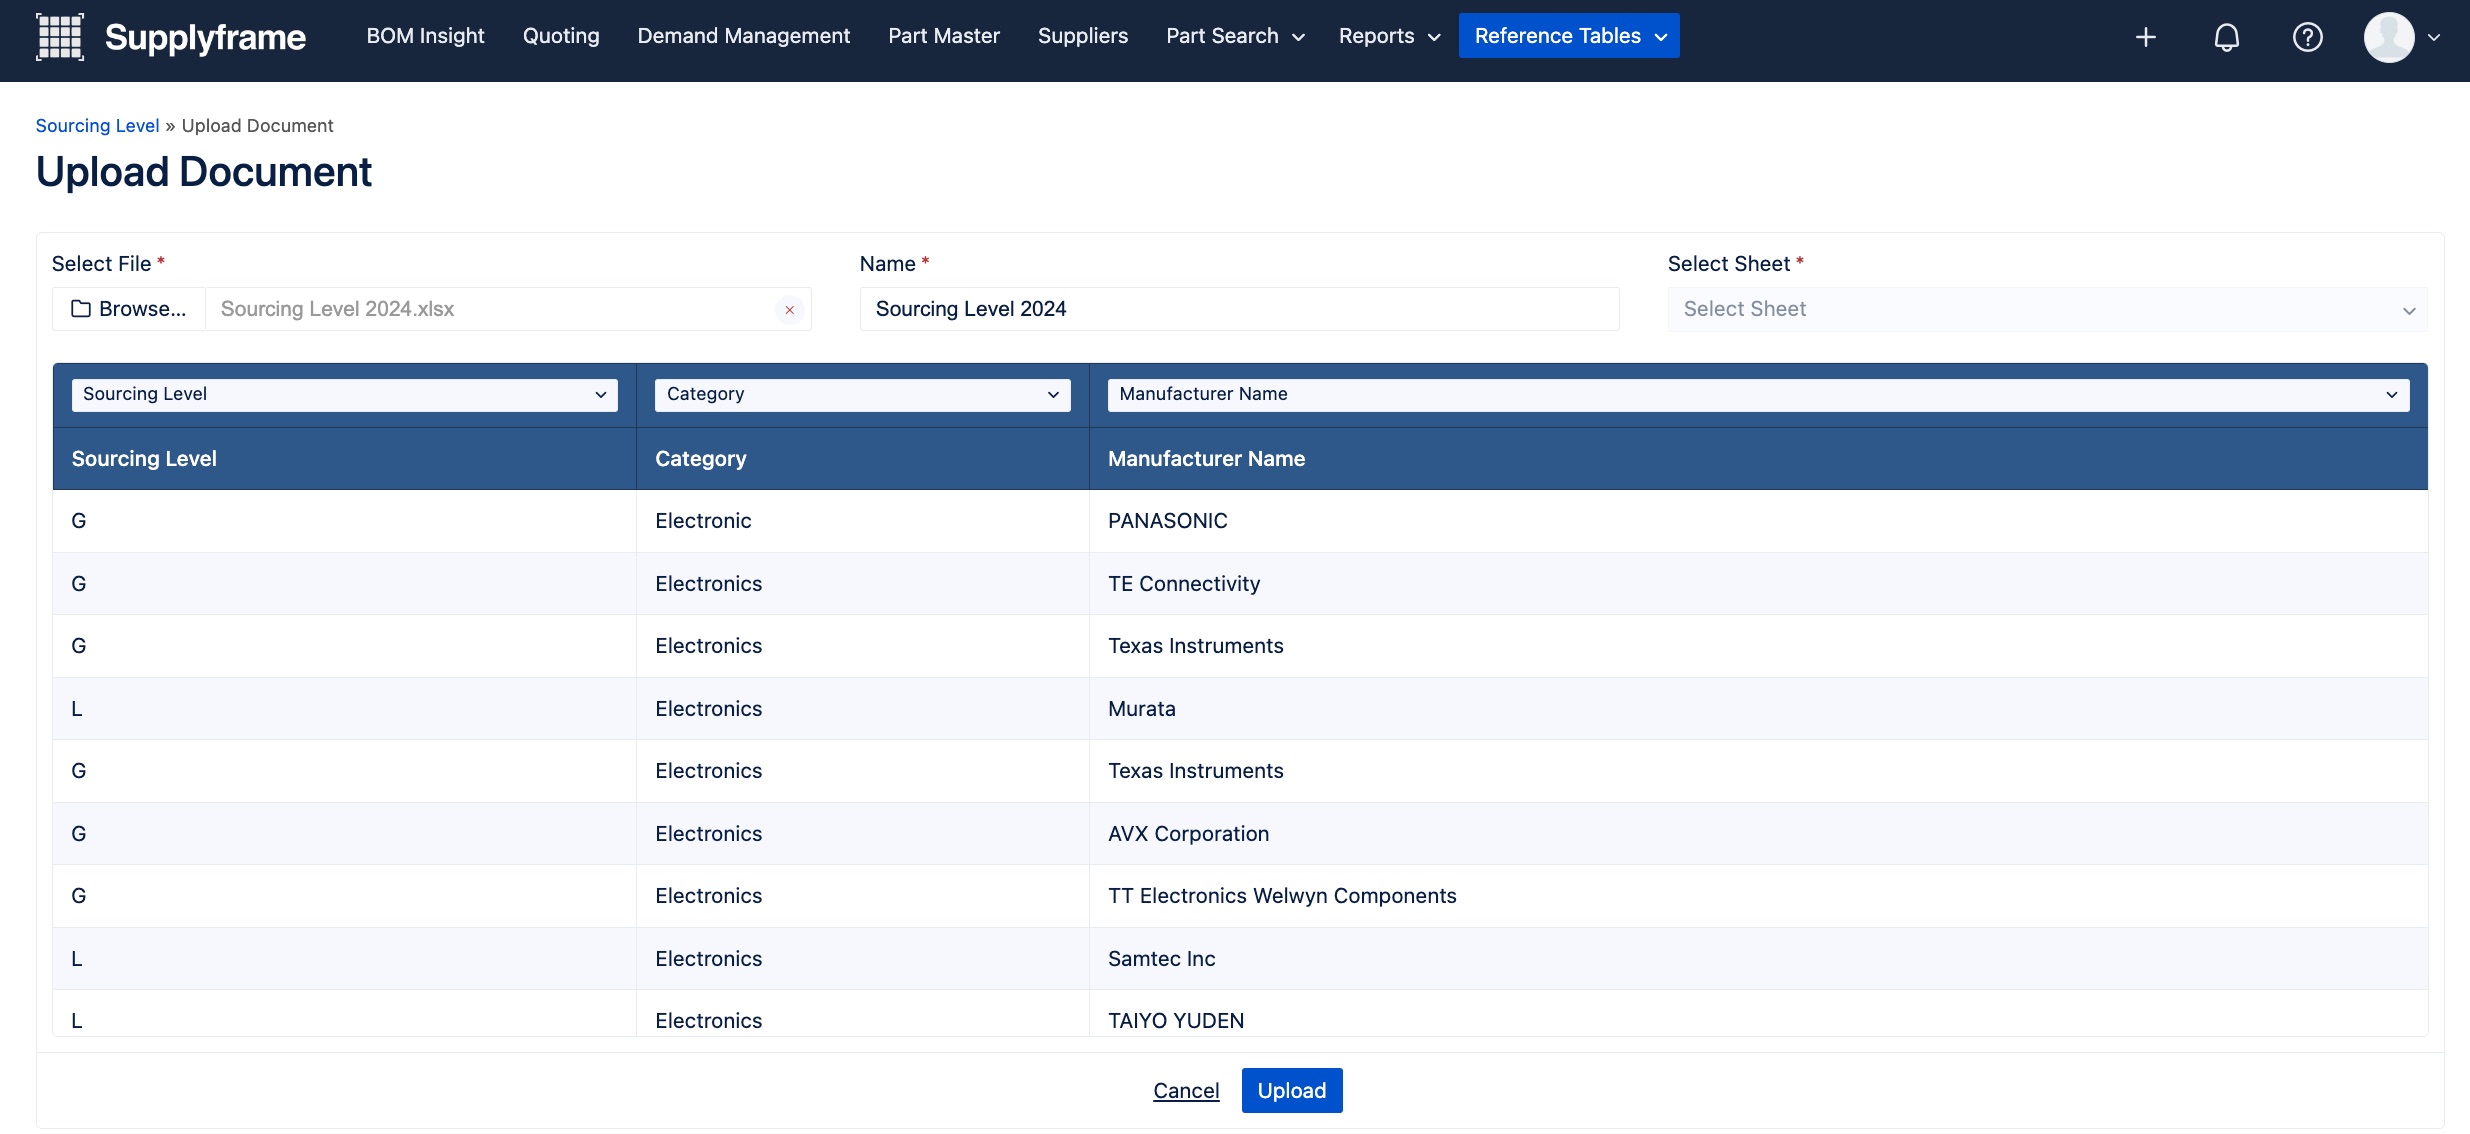
Task: Click the Upload button
Action: coord(1292,1091)
